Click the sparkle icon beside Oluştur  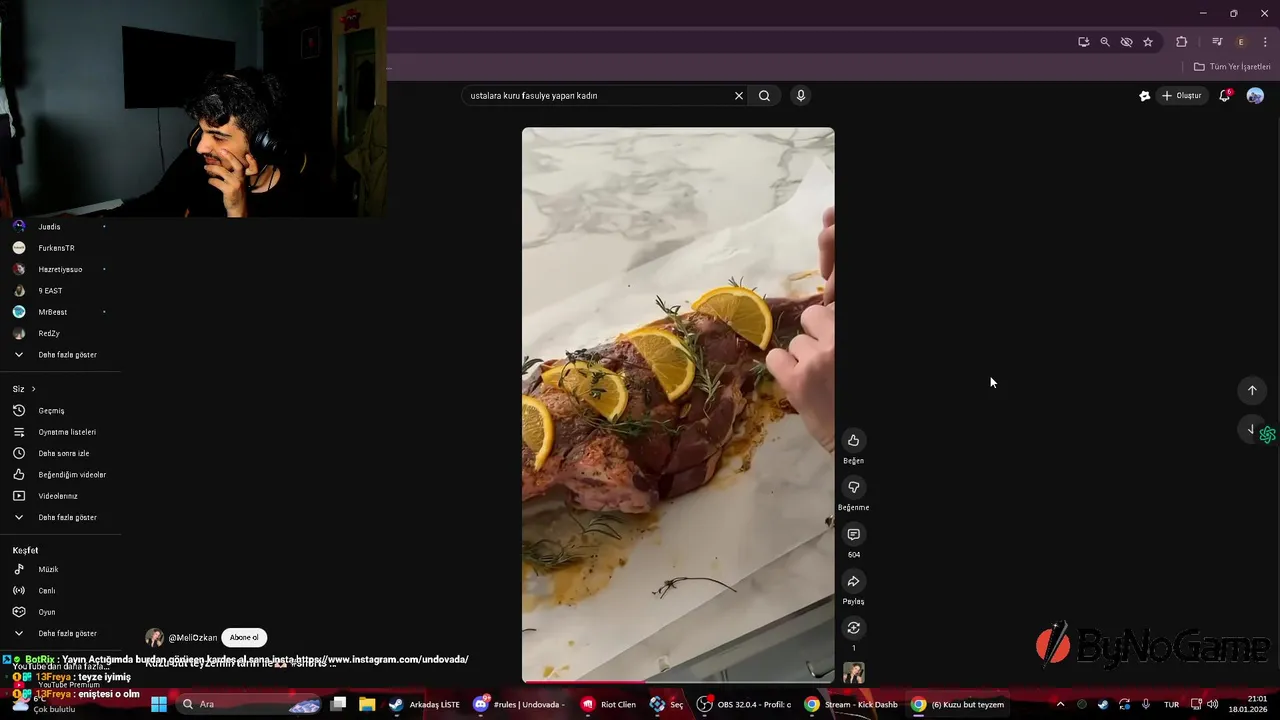click(x=1144, y=96)
